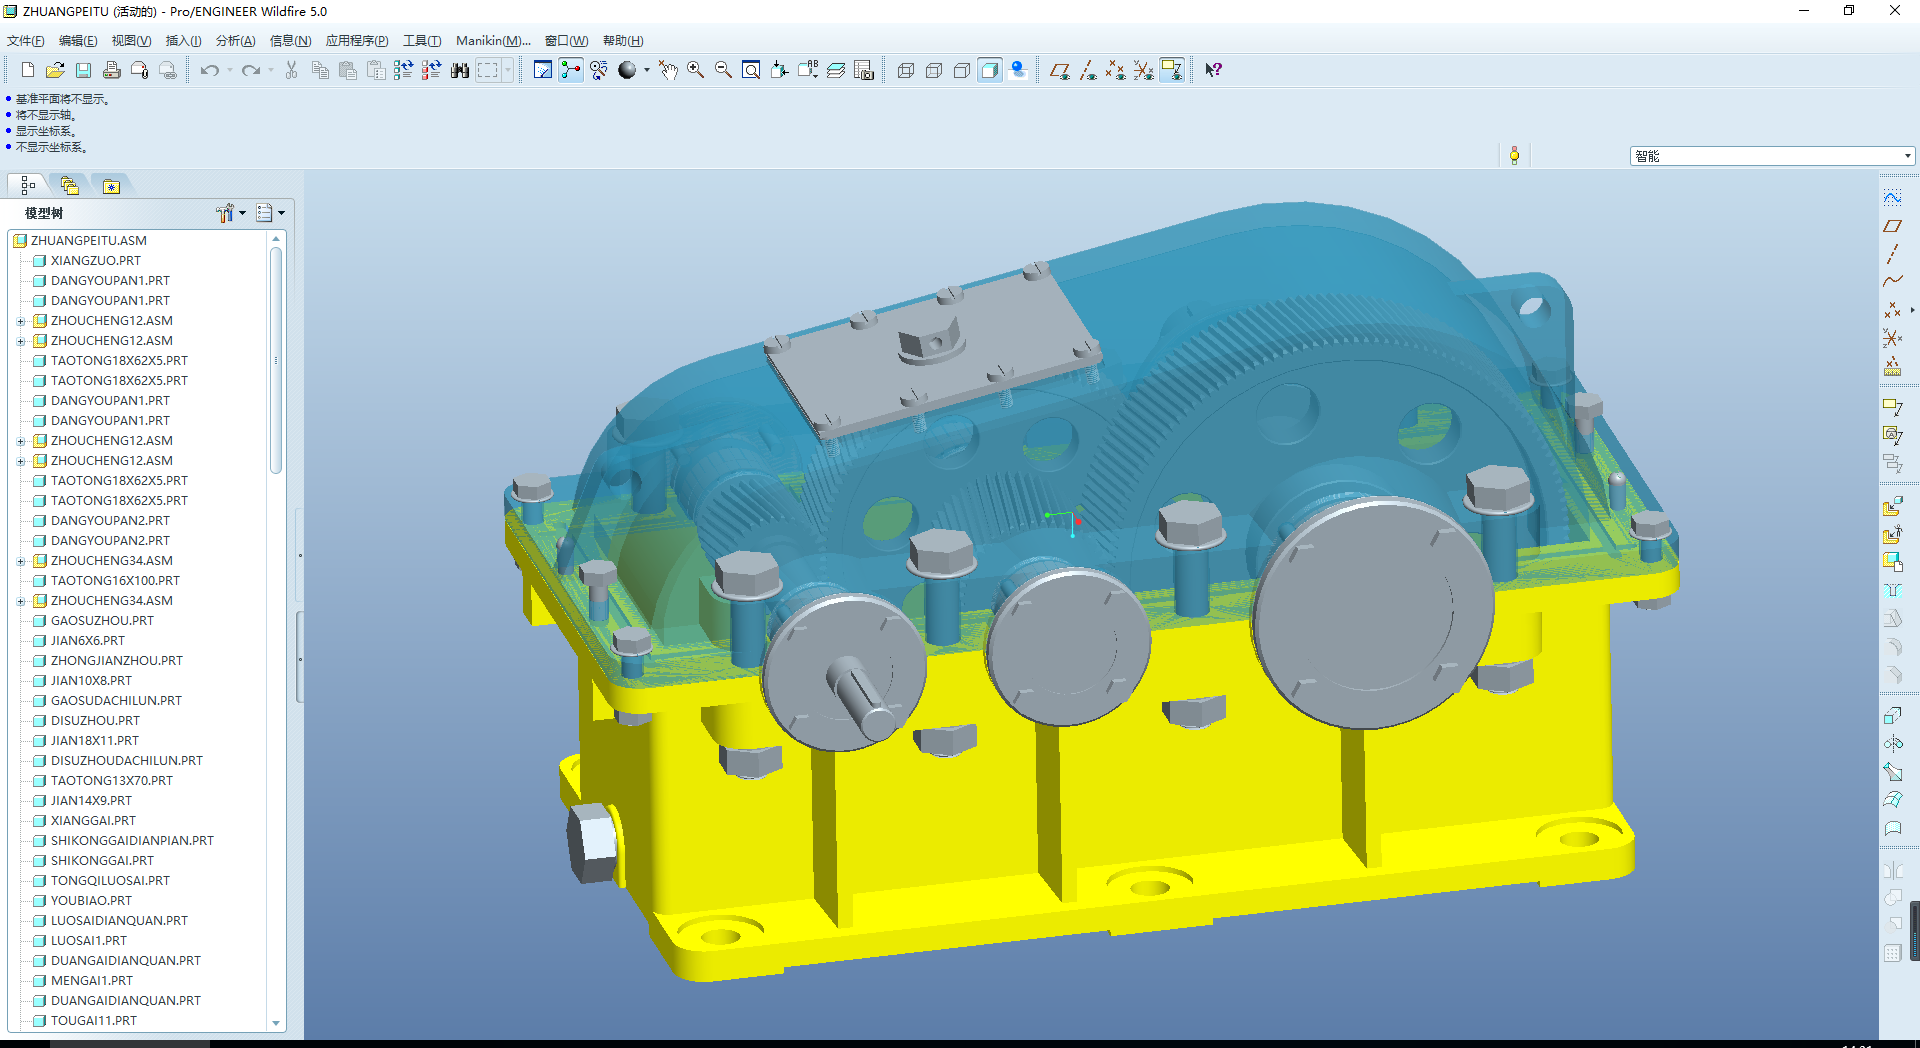Open the 帮助(H) menu

623,41
